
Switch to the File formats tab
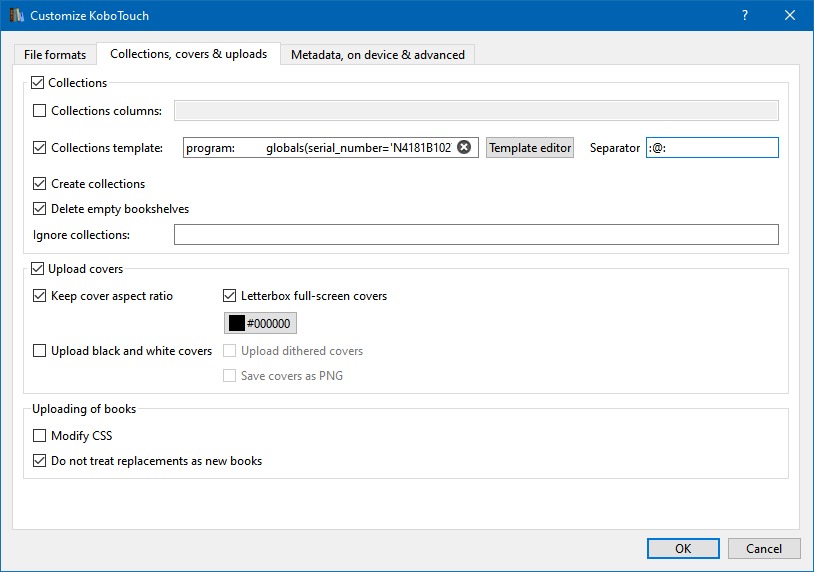(x=55, y=55)
